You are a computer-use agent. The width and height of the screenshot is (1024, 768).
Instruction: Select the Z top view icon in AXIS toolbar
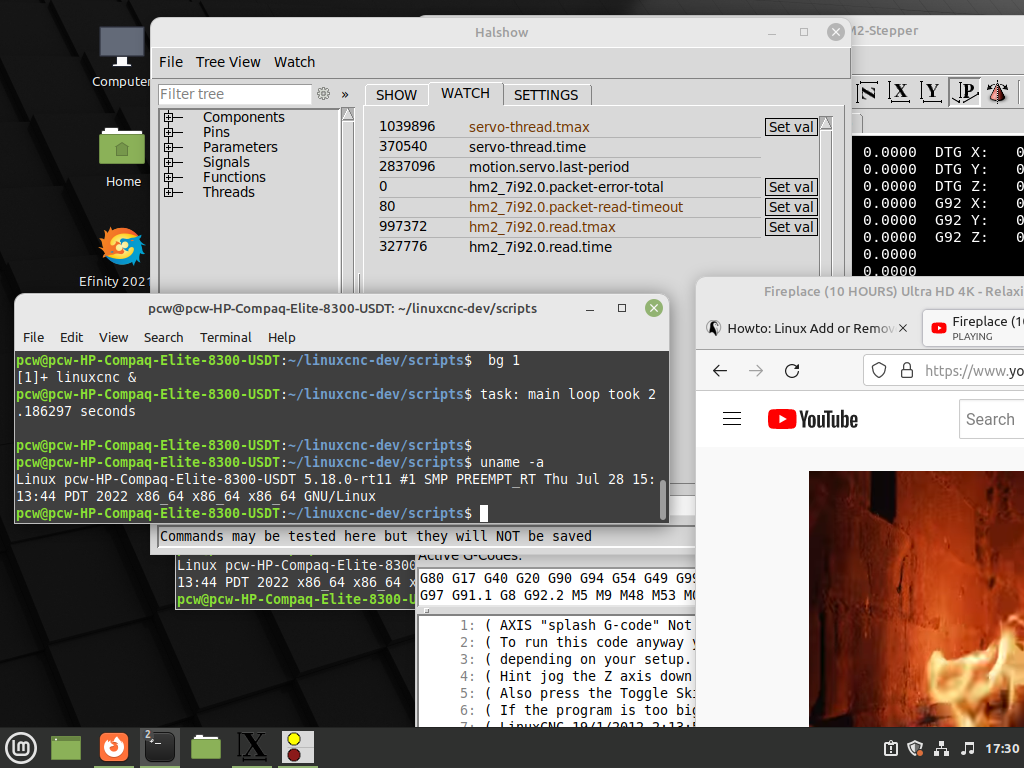coord(867,92)
